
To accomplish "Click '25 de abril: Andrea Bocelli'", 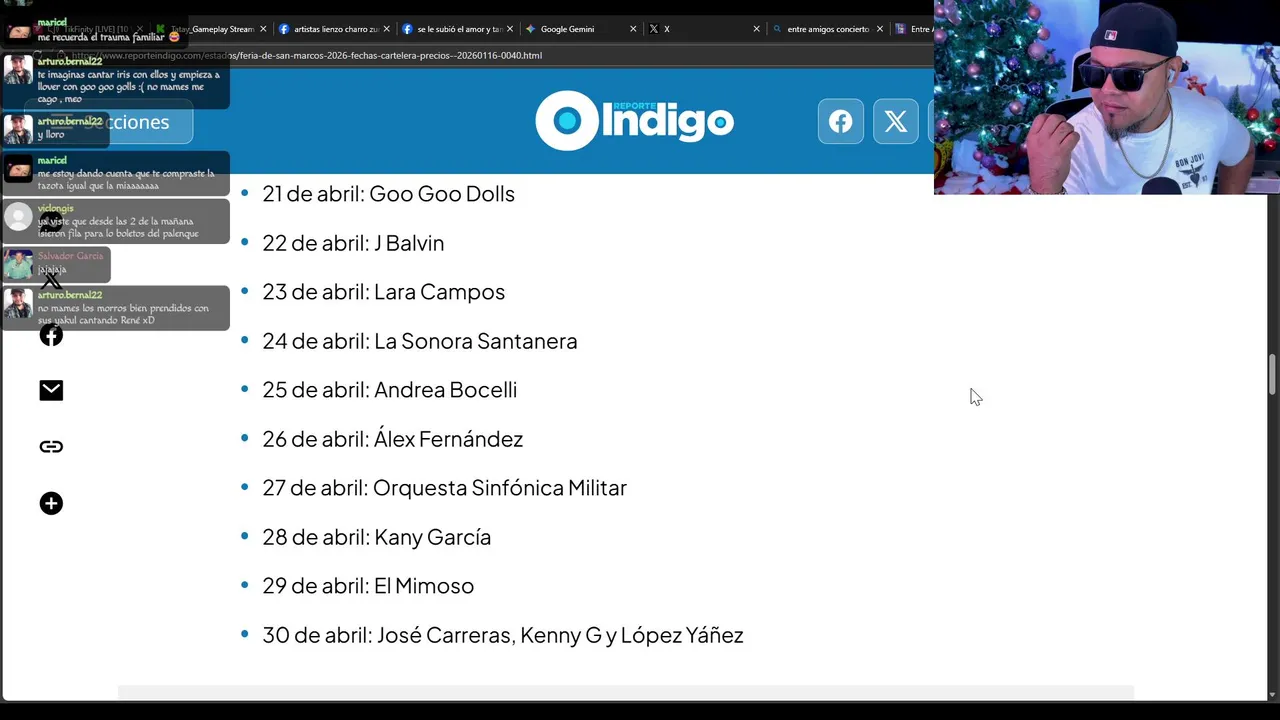I will point(389,390).
